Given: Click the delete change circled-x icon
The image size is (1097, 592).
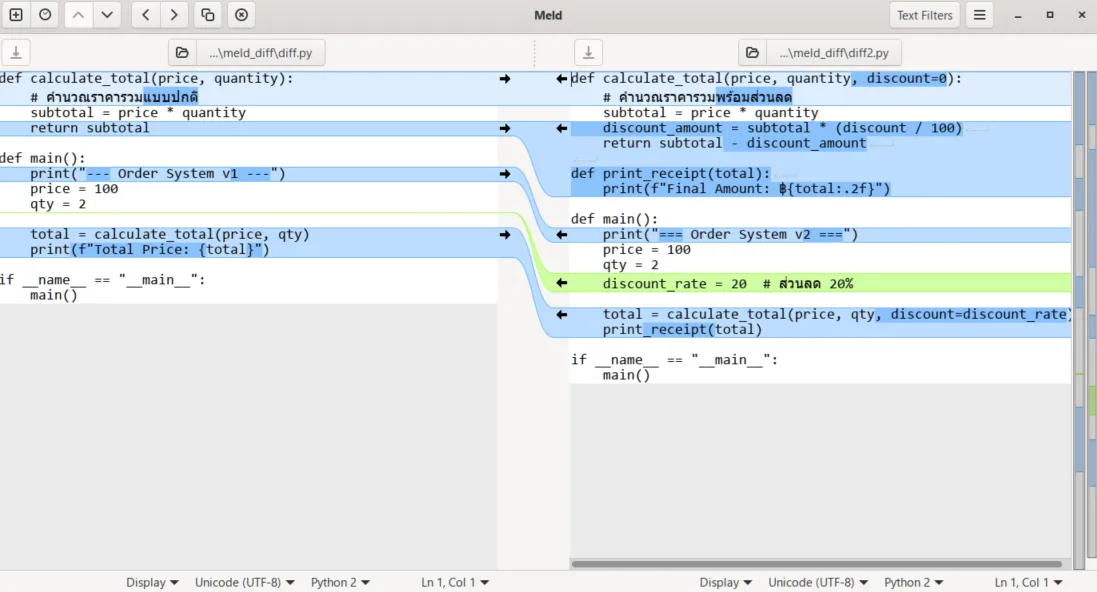Looking at the screenshot, I should coord(241,15).
